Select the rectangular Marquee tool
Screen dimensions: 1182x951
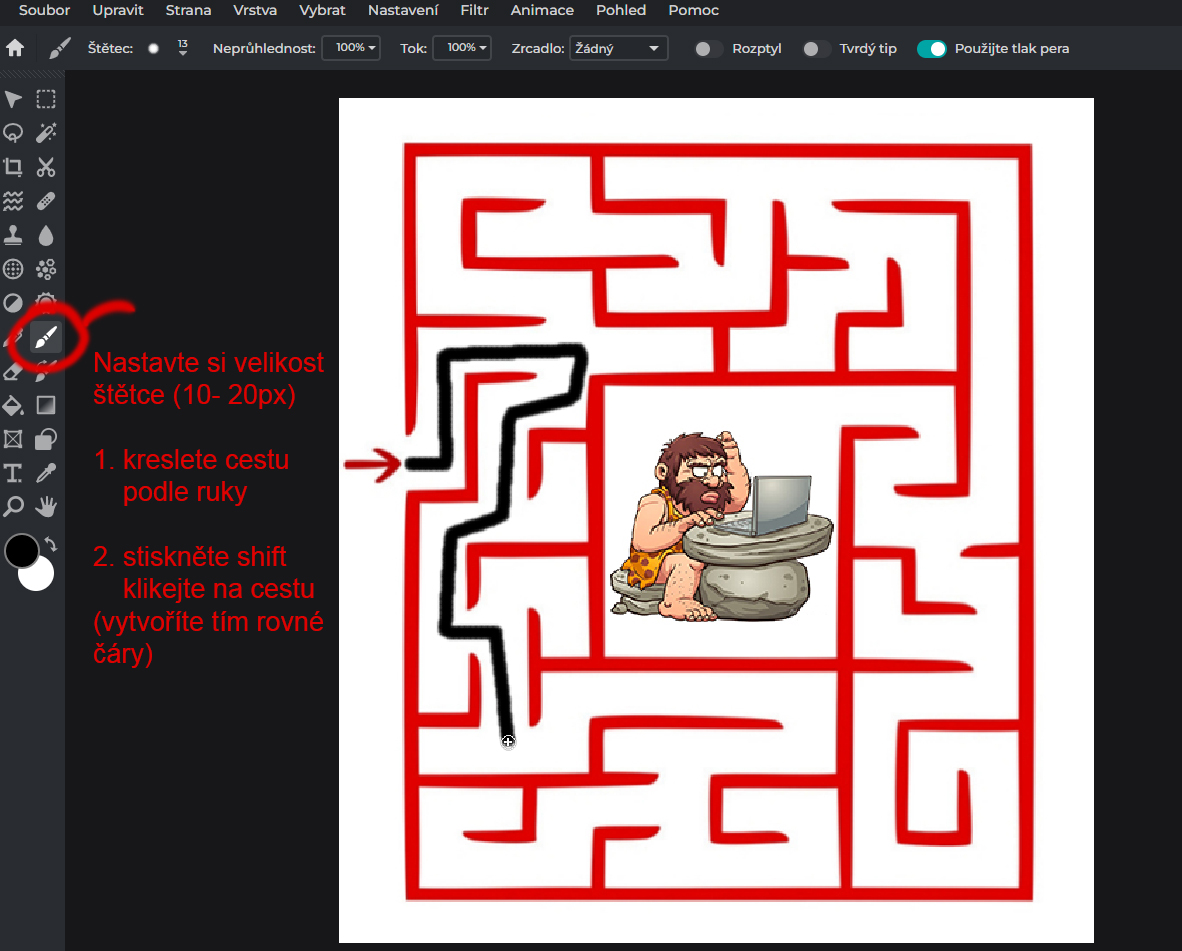[x=46, y=99]
